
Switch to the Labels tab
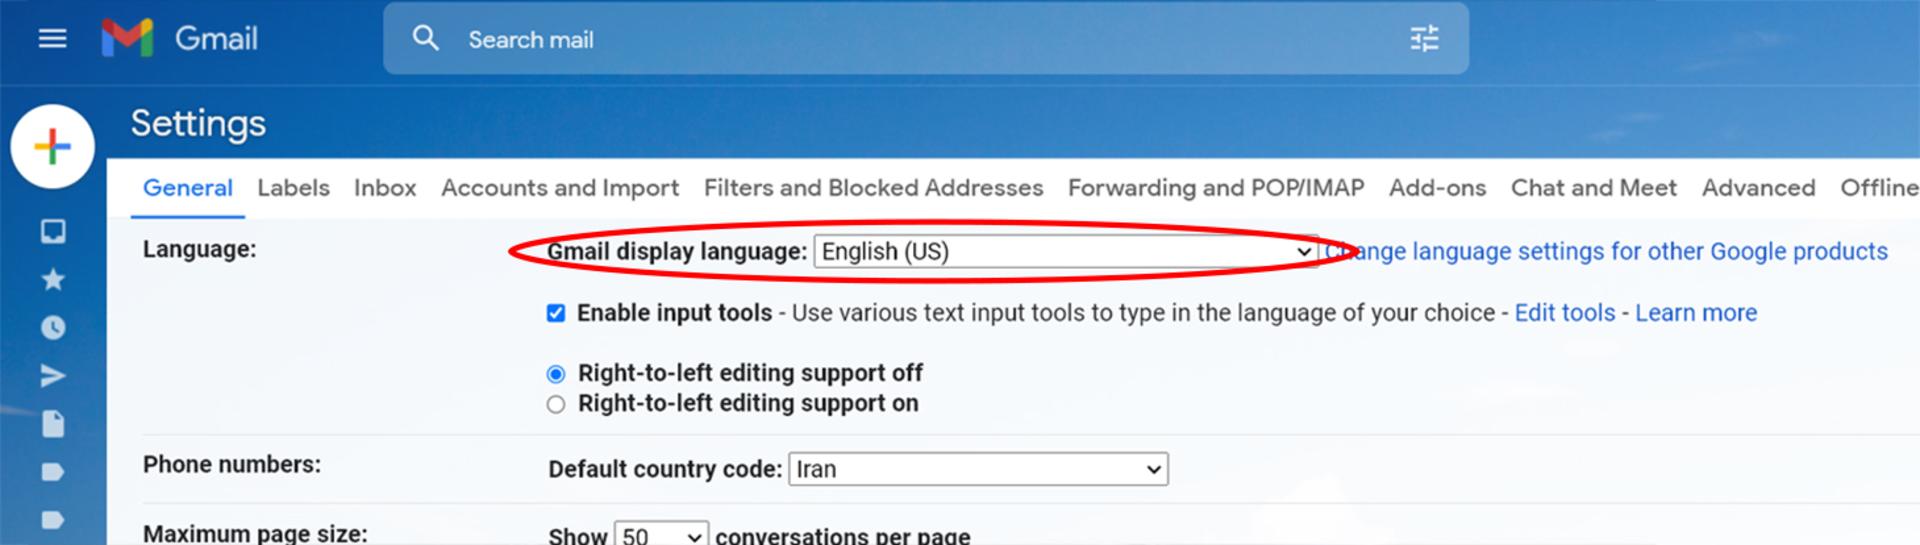coord(293,188)
